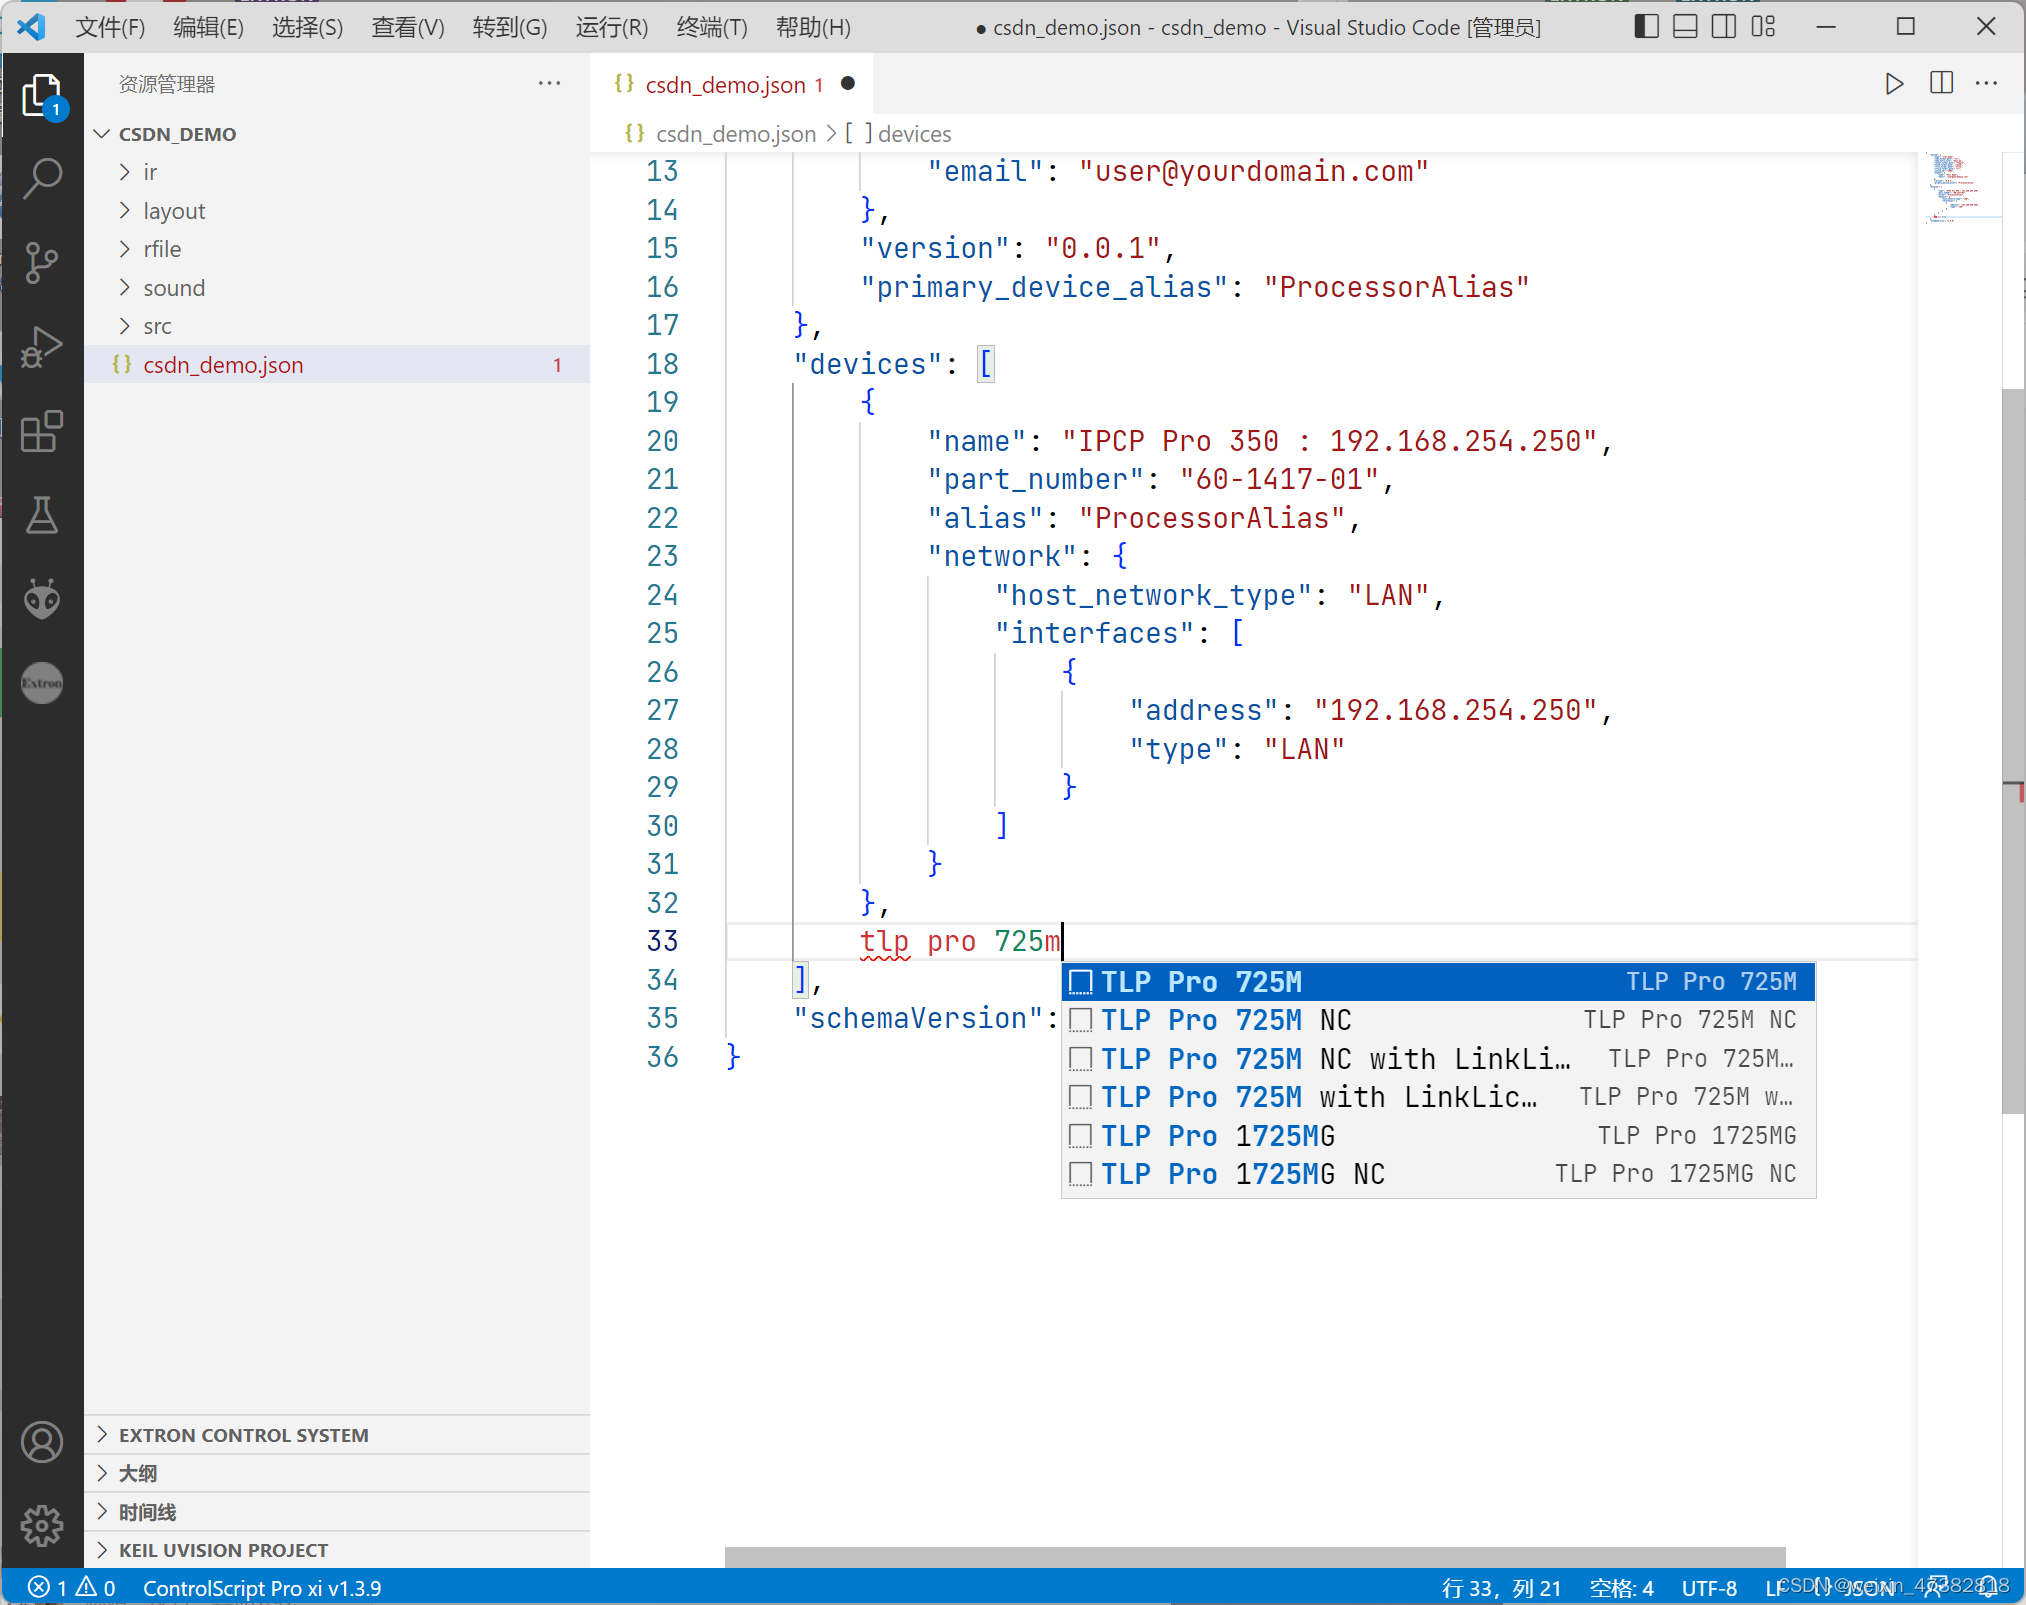This screenshot has width=2026, height=1605.
Task: Click the Run file play icon
Action: pos(1894,83)
